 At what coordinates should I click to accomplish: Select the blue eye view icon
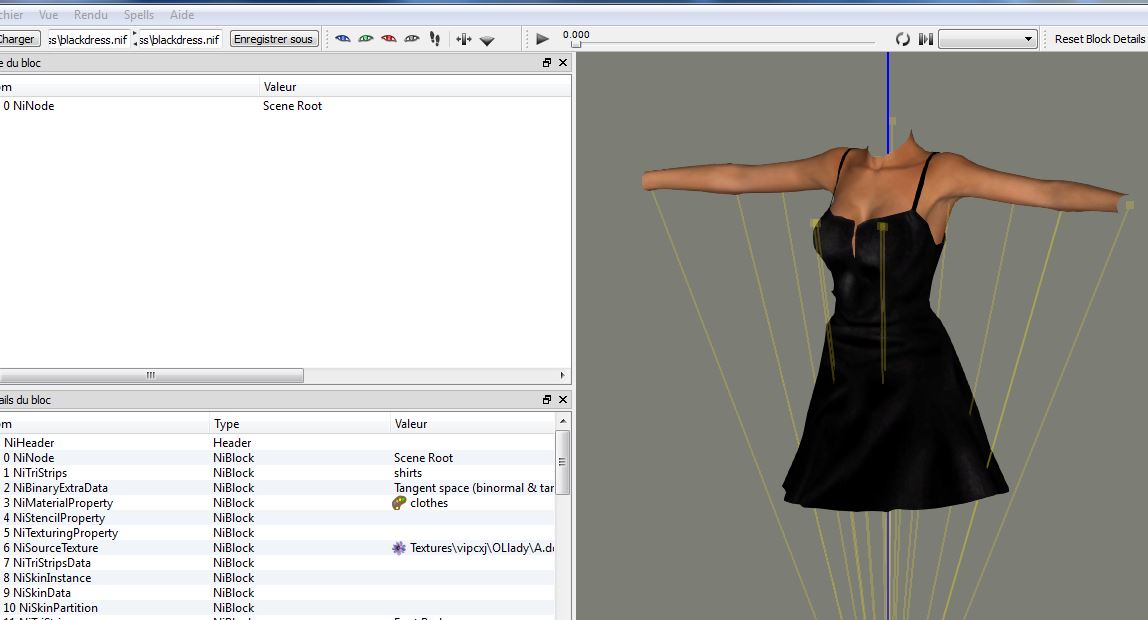coord(343,39)
